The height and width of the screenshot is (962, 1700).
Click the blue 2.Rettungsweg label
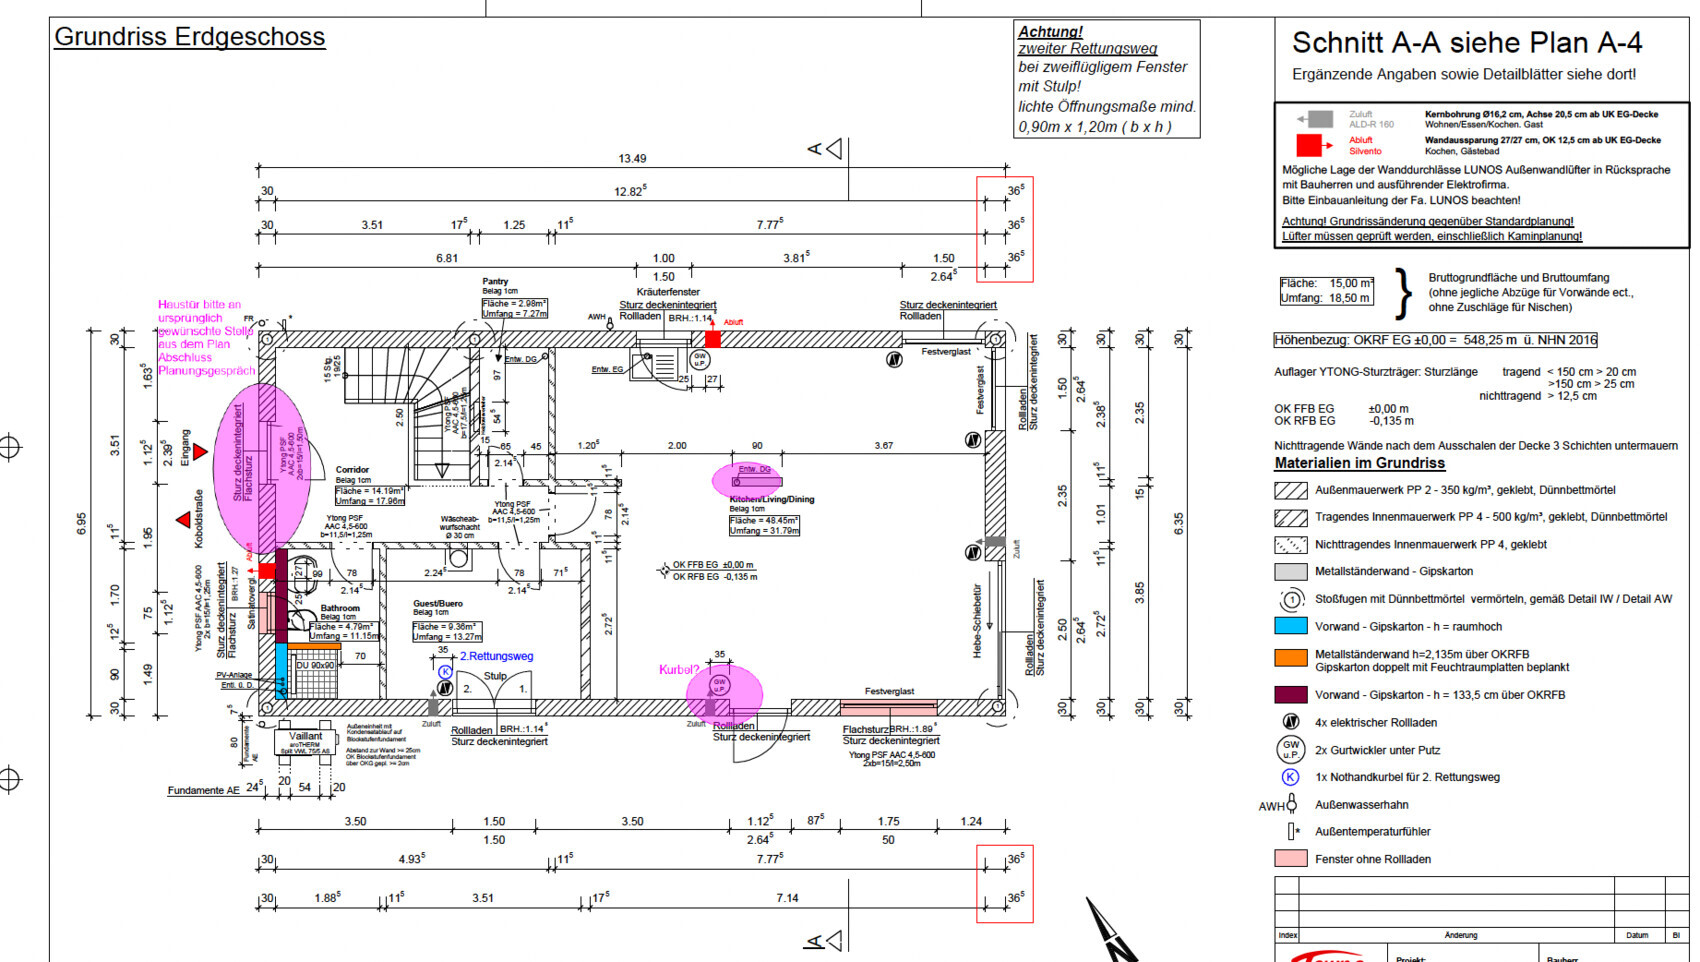[496, 657]
